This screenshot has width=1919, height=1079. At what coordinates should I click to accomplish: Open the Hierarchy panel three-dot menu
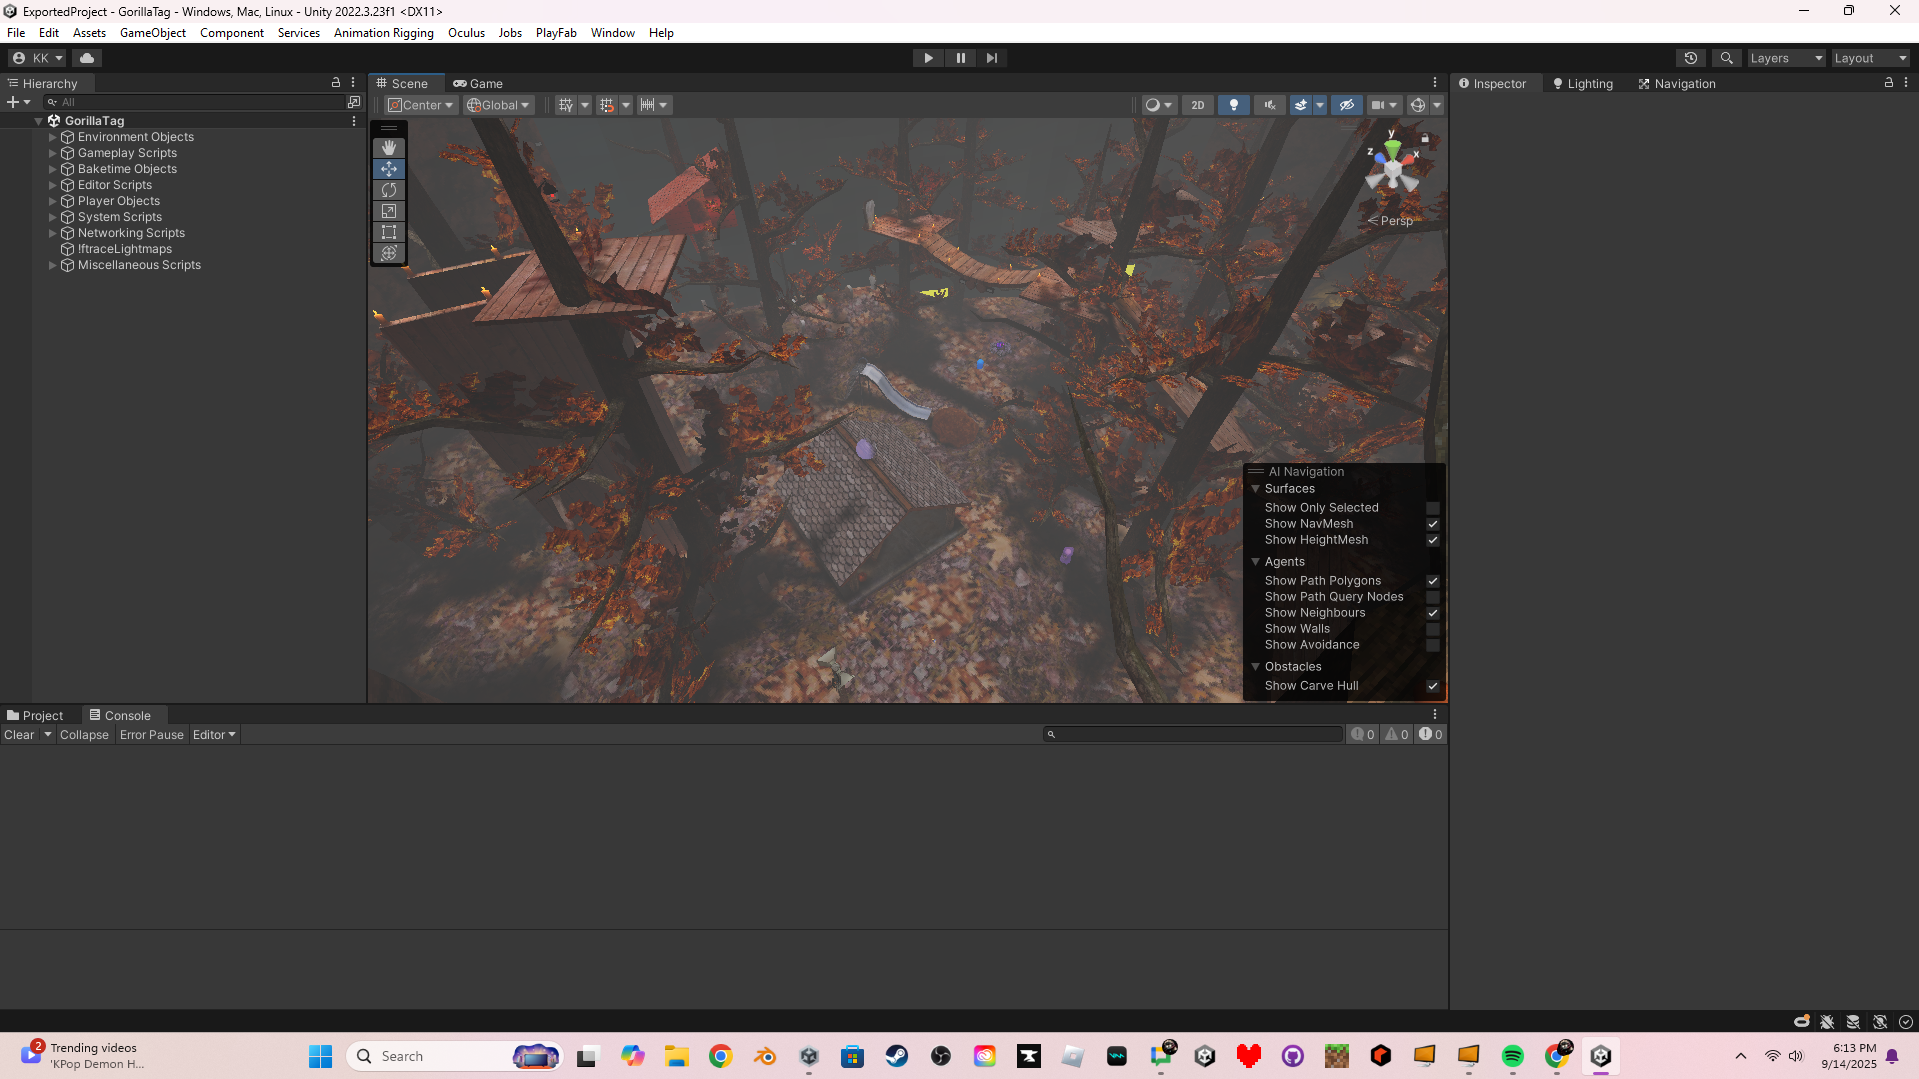click(353, 83)
